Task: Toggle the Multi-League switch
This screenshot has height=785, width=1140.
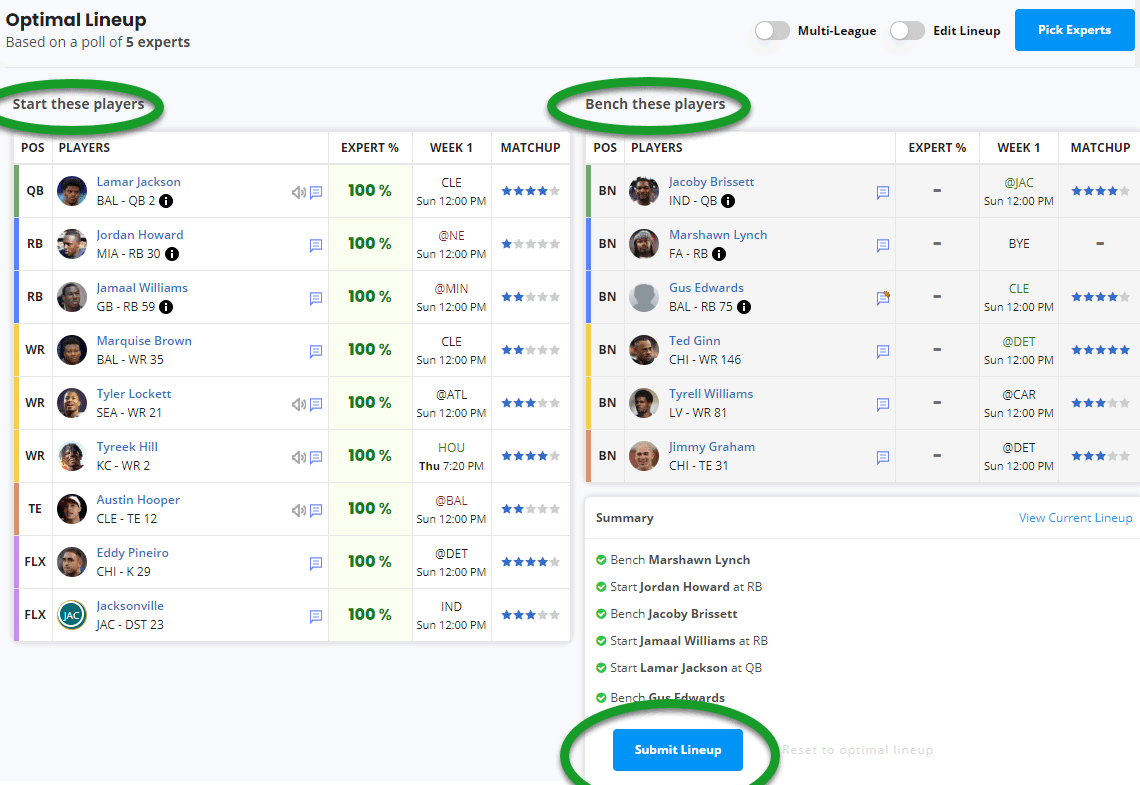Action: (x=772, y=31)
